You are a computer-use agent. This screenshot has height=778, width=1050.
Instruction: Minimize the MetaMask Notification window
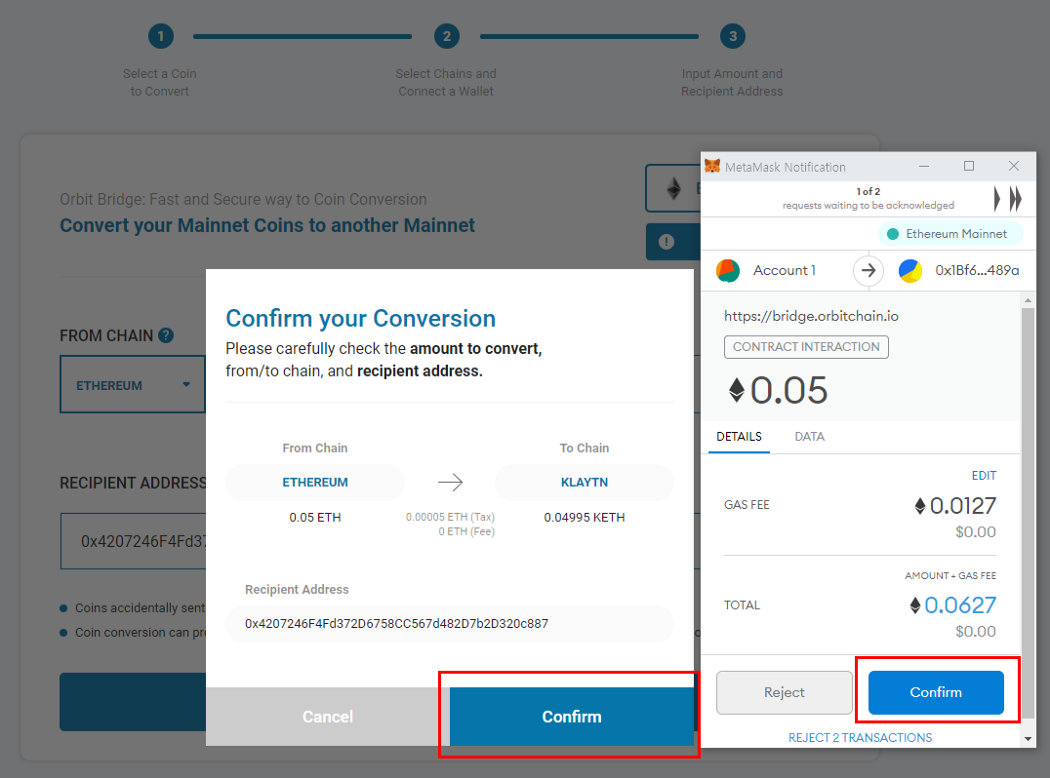pyautogui.click(x=924, y=166)
